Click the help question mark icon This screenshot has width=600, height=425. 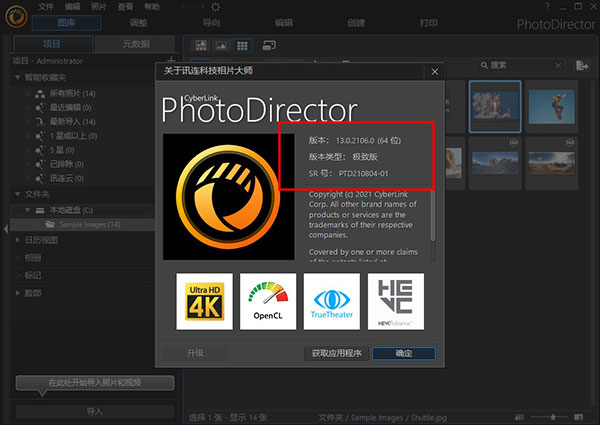(547, 6)
